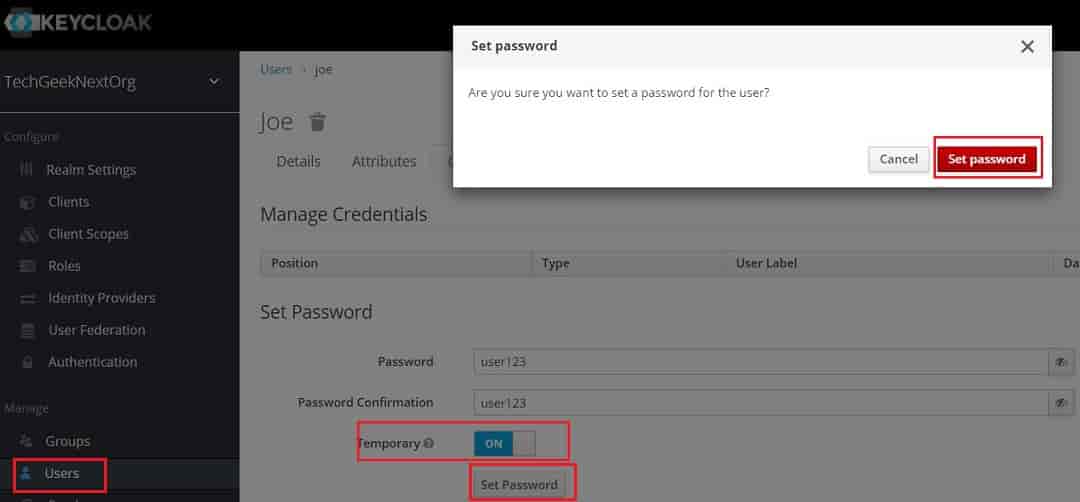This screenshot has height=502, width=1080.
Task: Click the Identity Providers arrows icon
Action: (28, 298)
